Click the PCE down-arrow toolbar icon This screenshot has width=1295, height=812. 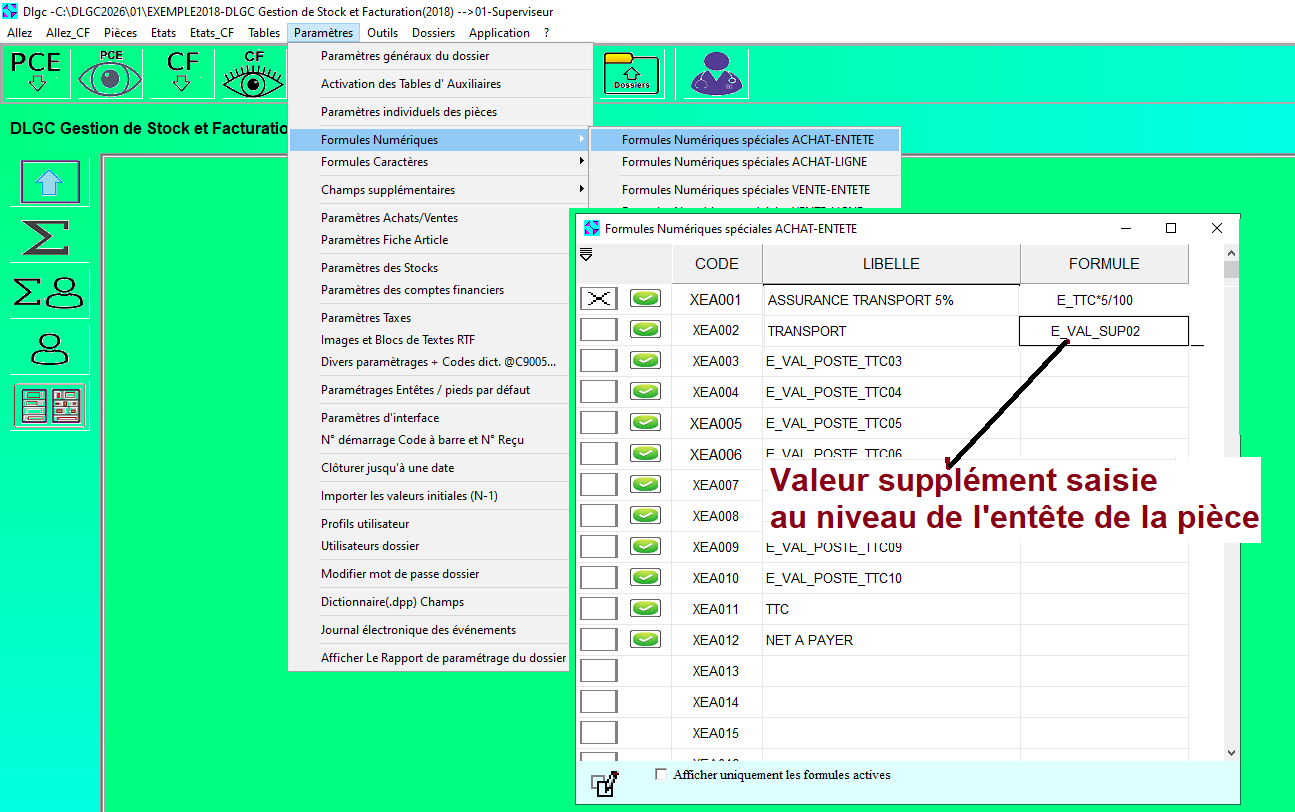tap(37, 73)
